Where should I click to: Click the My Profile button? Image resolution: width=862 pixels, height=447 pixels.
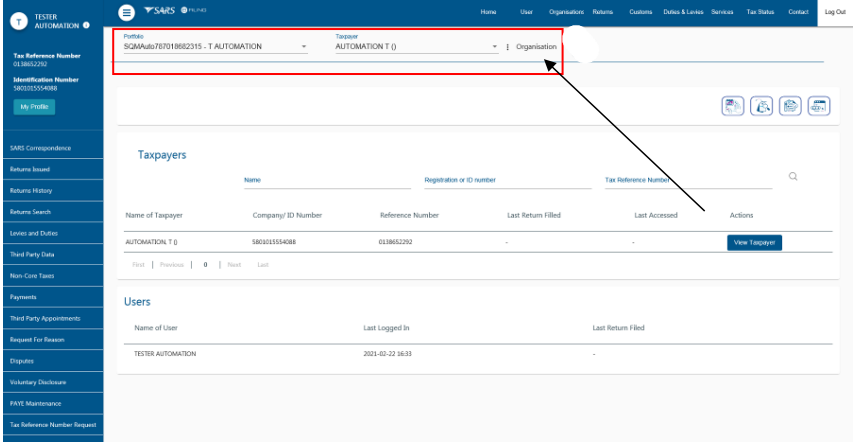click(33, 107)
